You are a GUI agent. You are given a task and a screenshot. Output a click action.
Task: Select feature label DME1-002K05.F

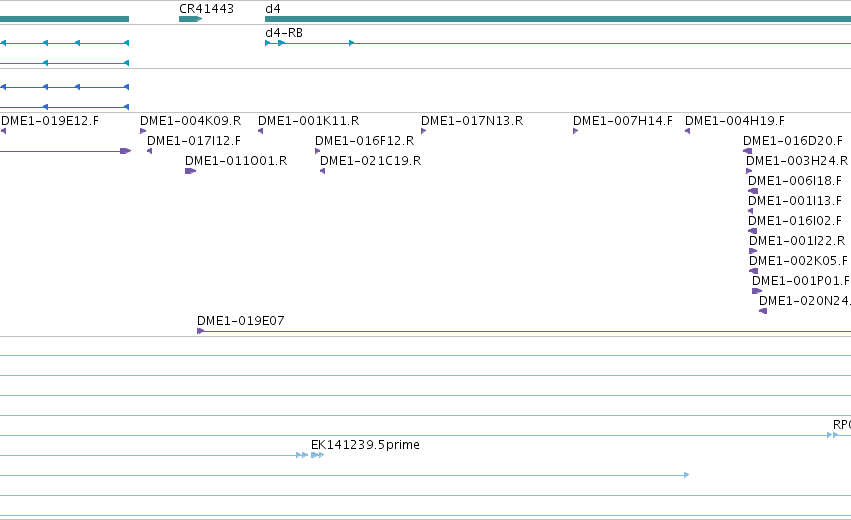tap(798, 261)
